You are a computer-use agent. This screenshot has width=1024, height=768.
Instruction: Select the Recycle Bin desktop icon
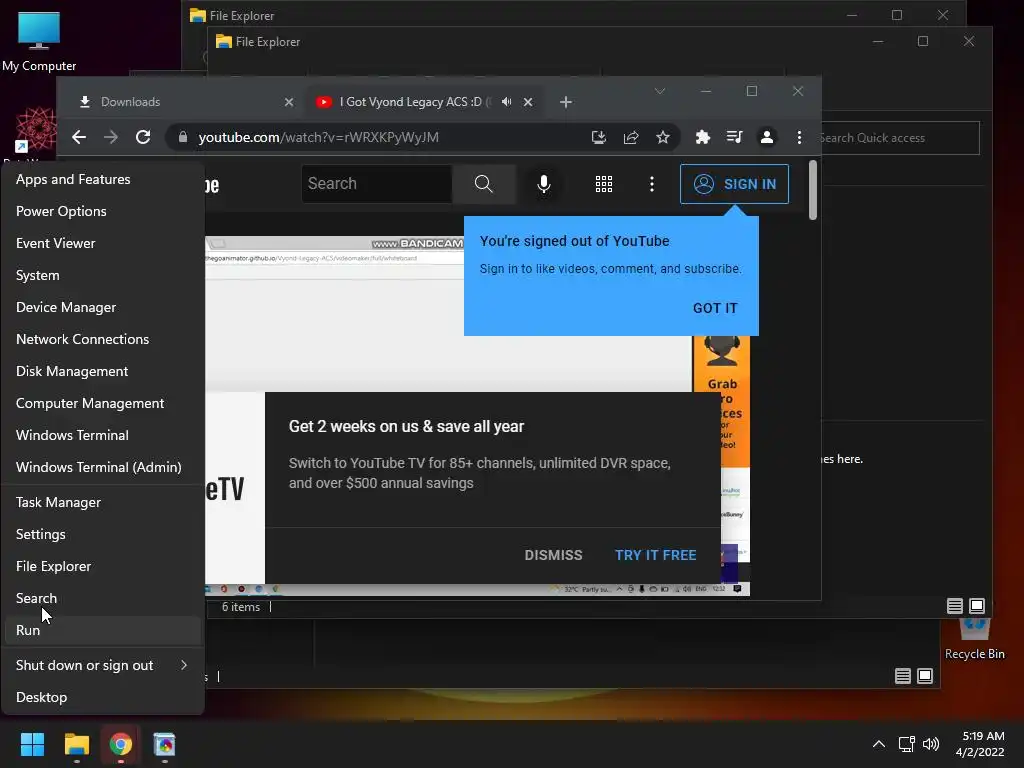[974, 640]
